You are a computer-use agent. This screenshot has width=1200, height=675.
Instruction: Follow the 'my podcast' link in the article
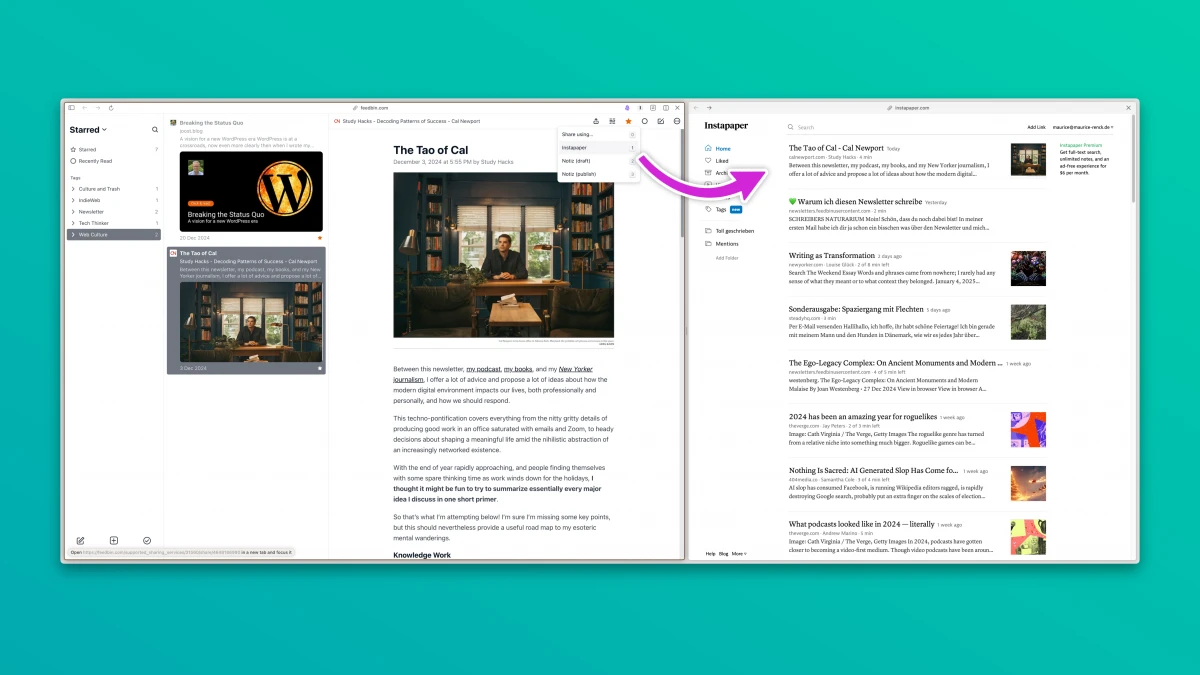483,369
